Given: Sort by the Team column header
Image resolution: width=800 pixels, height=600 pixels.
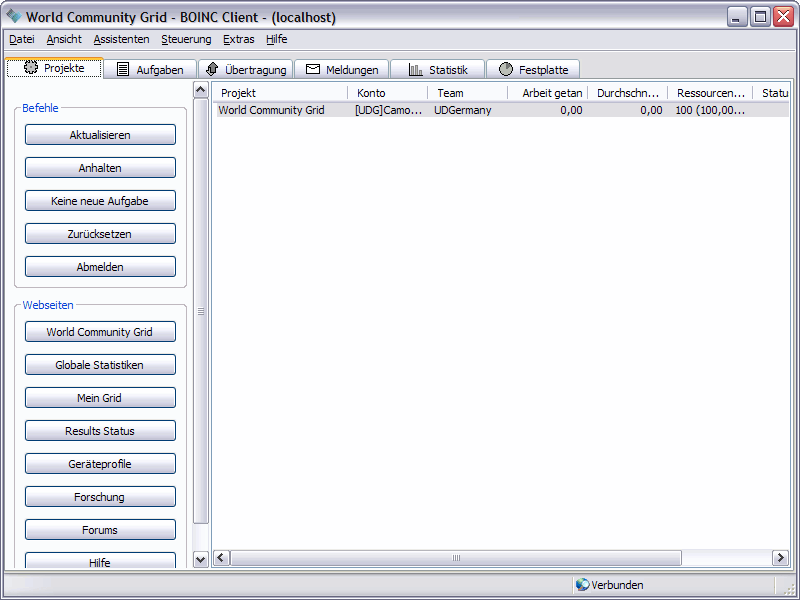Looking at the screenshot, I should coord(468,93).
